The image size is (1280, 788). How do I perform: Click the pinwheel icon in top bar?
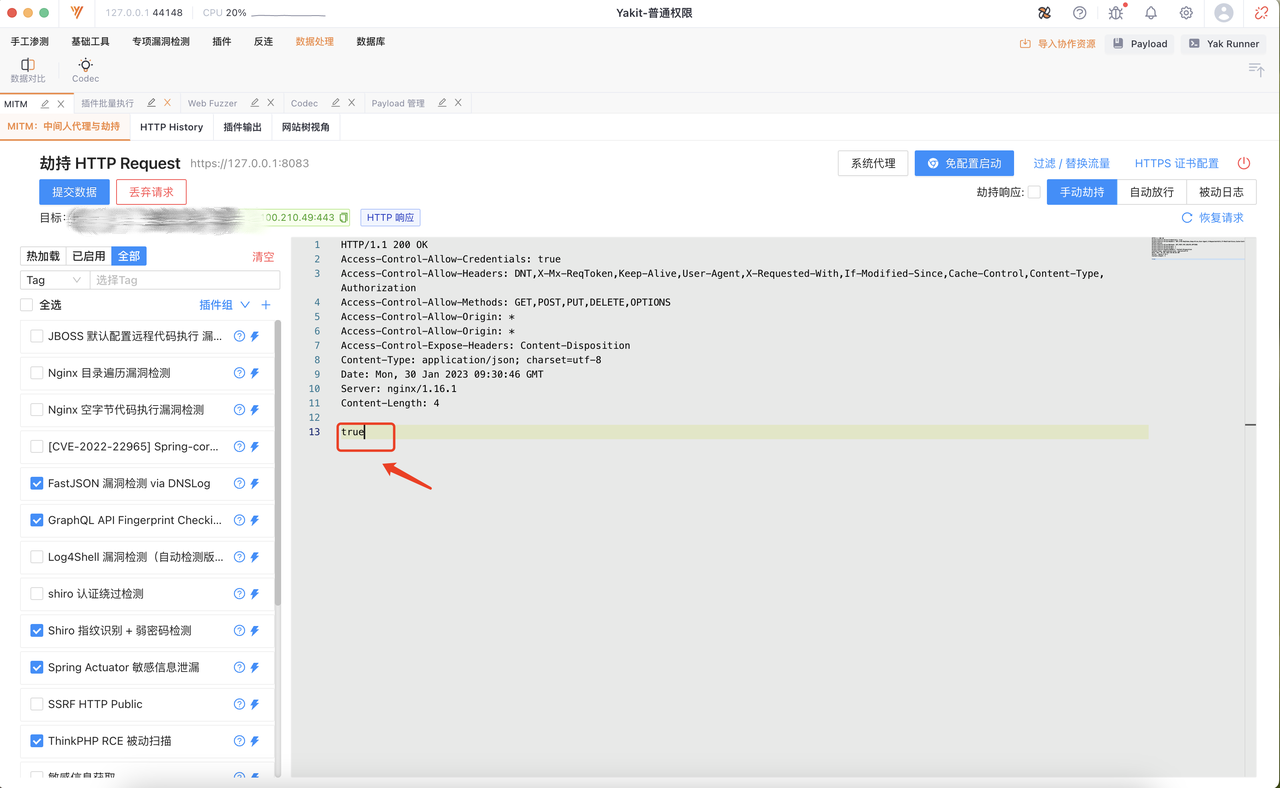pos(1044,13)
